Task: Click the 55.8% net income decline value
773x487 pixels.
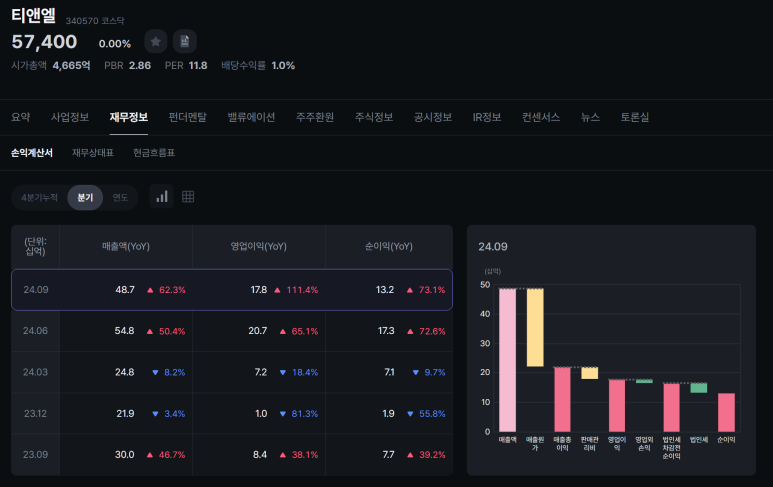Action: point(432,414)
